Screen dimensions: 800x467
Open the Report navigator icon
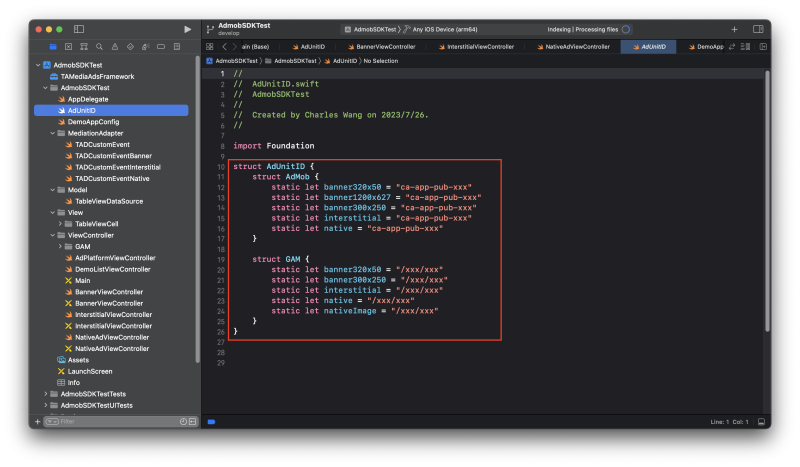pyautogui.click(x=177, y=46)
